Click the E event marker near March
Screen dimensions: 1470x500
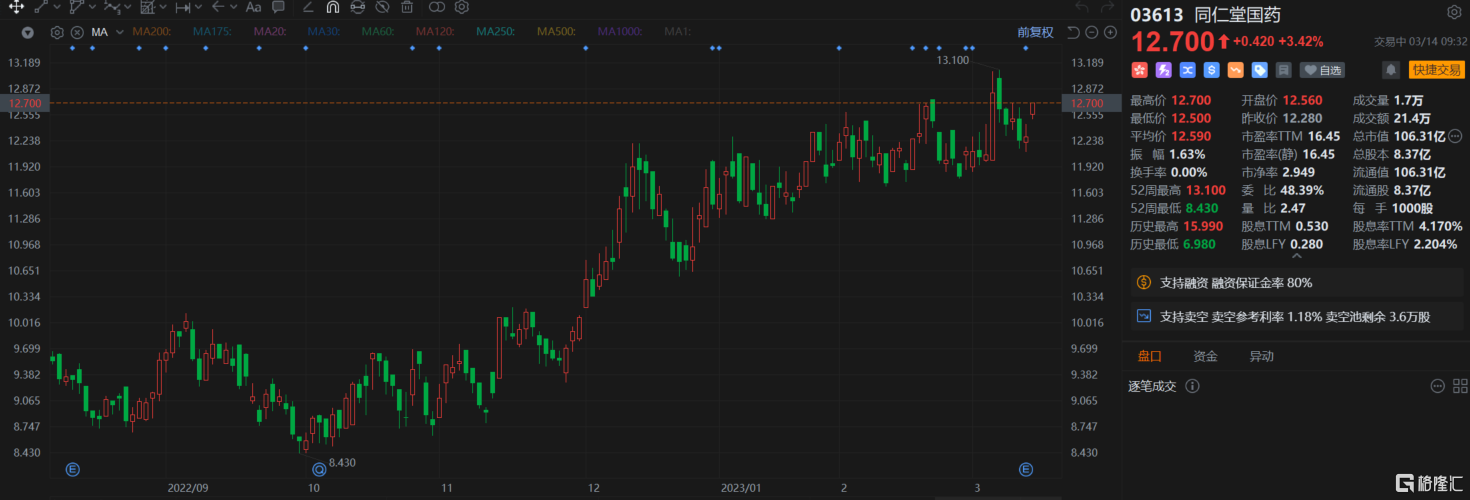tap(1025, 469)
